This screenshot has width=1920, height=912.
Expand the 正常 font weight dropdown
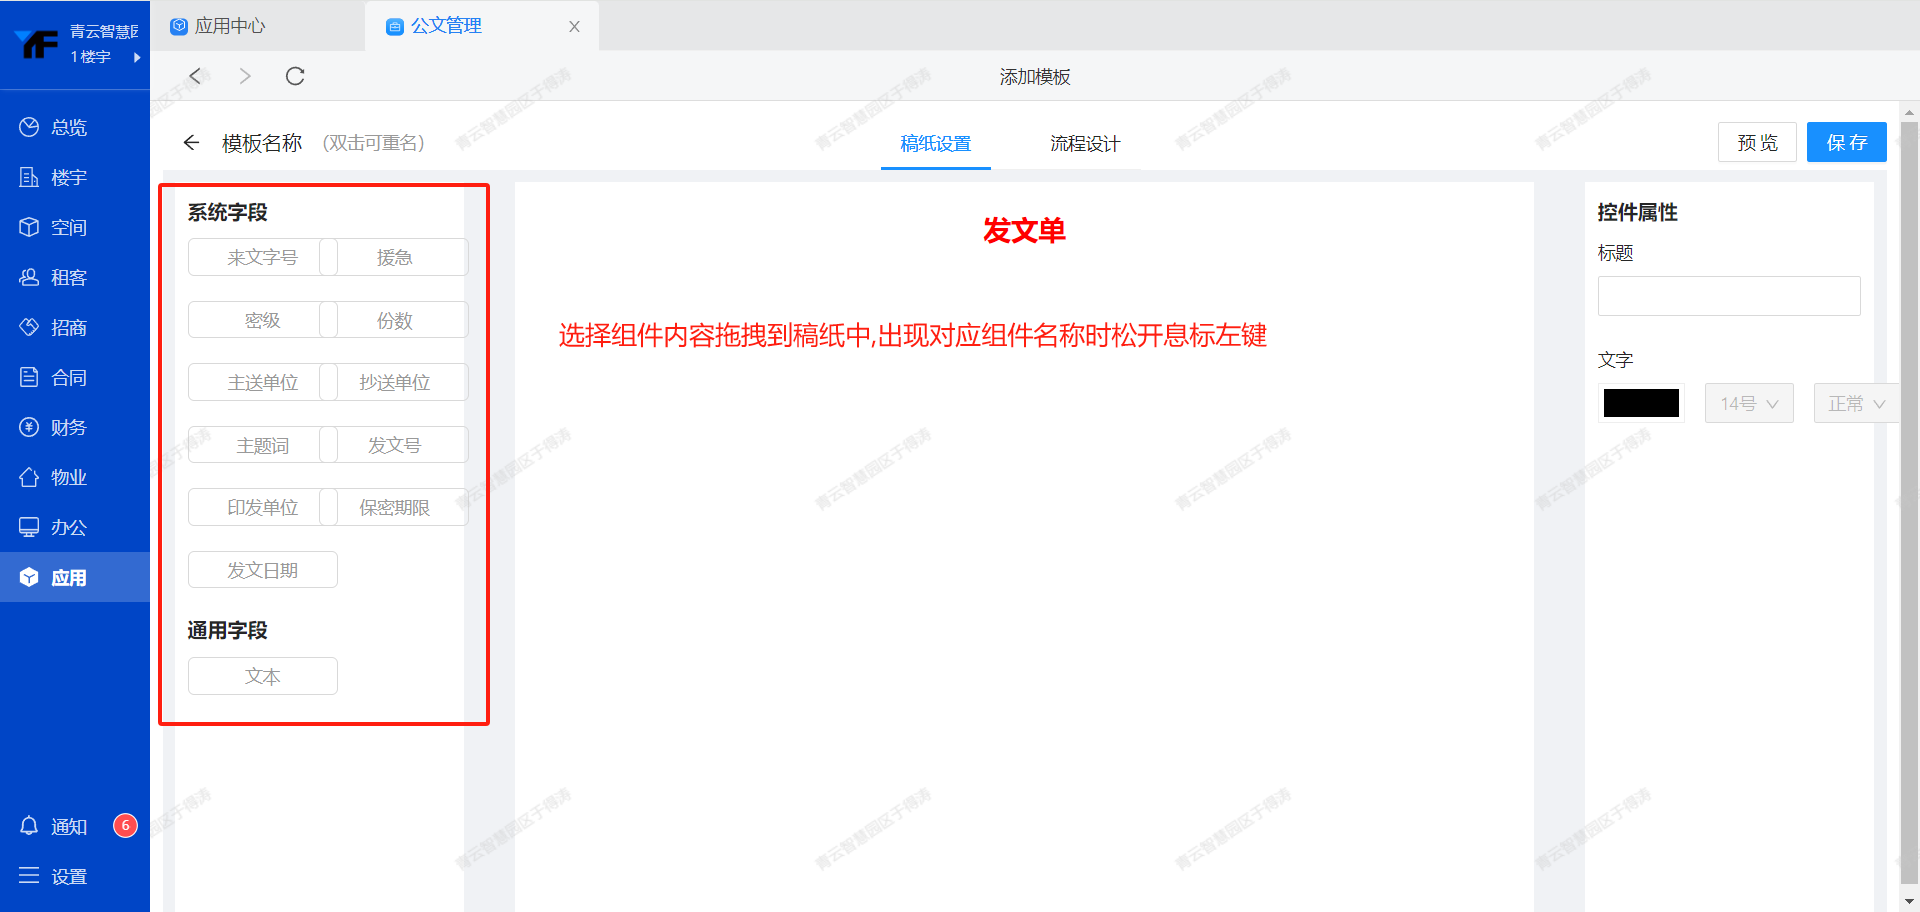click(x=1855, y=403)
